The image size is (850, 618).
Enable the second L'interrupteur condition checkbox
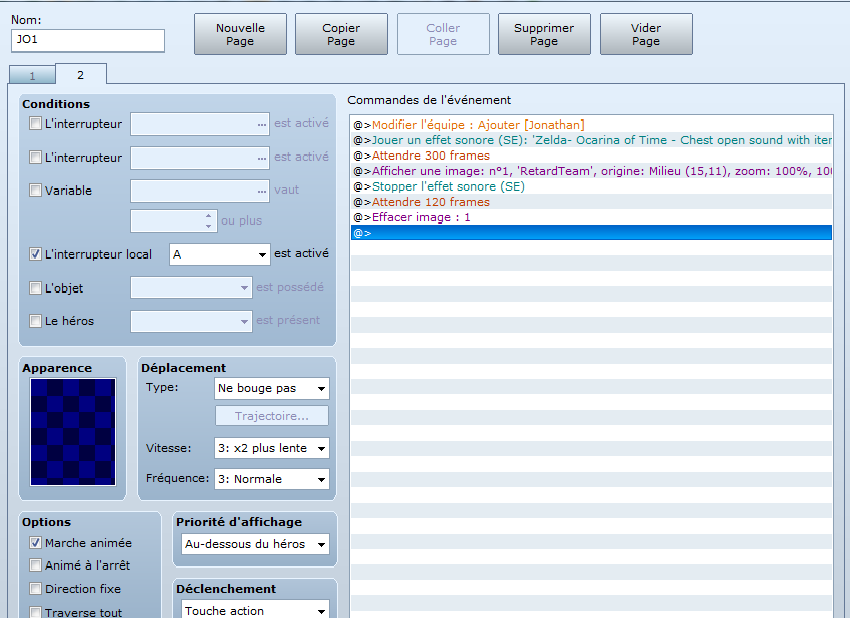coord(35,157)
